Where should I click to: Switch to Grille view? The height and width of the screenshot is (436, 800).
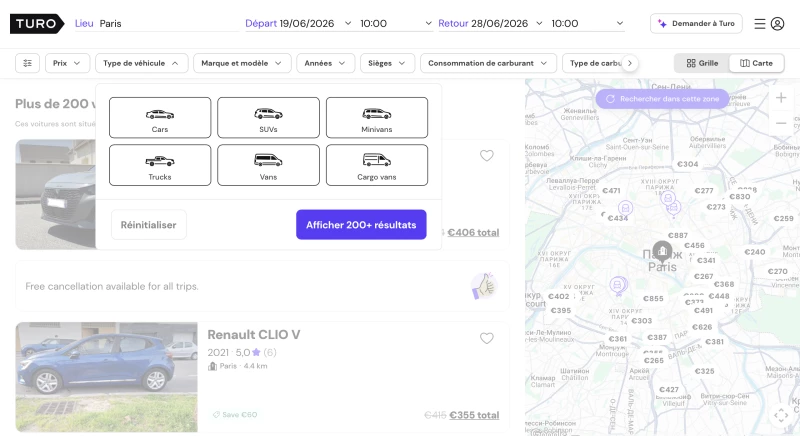[x=702, y=63]
